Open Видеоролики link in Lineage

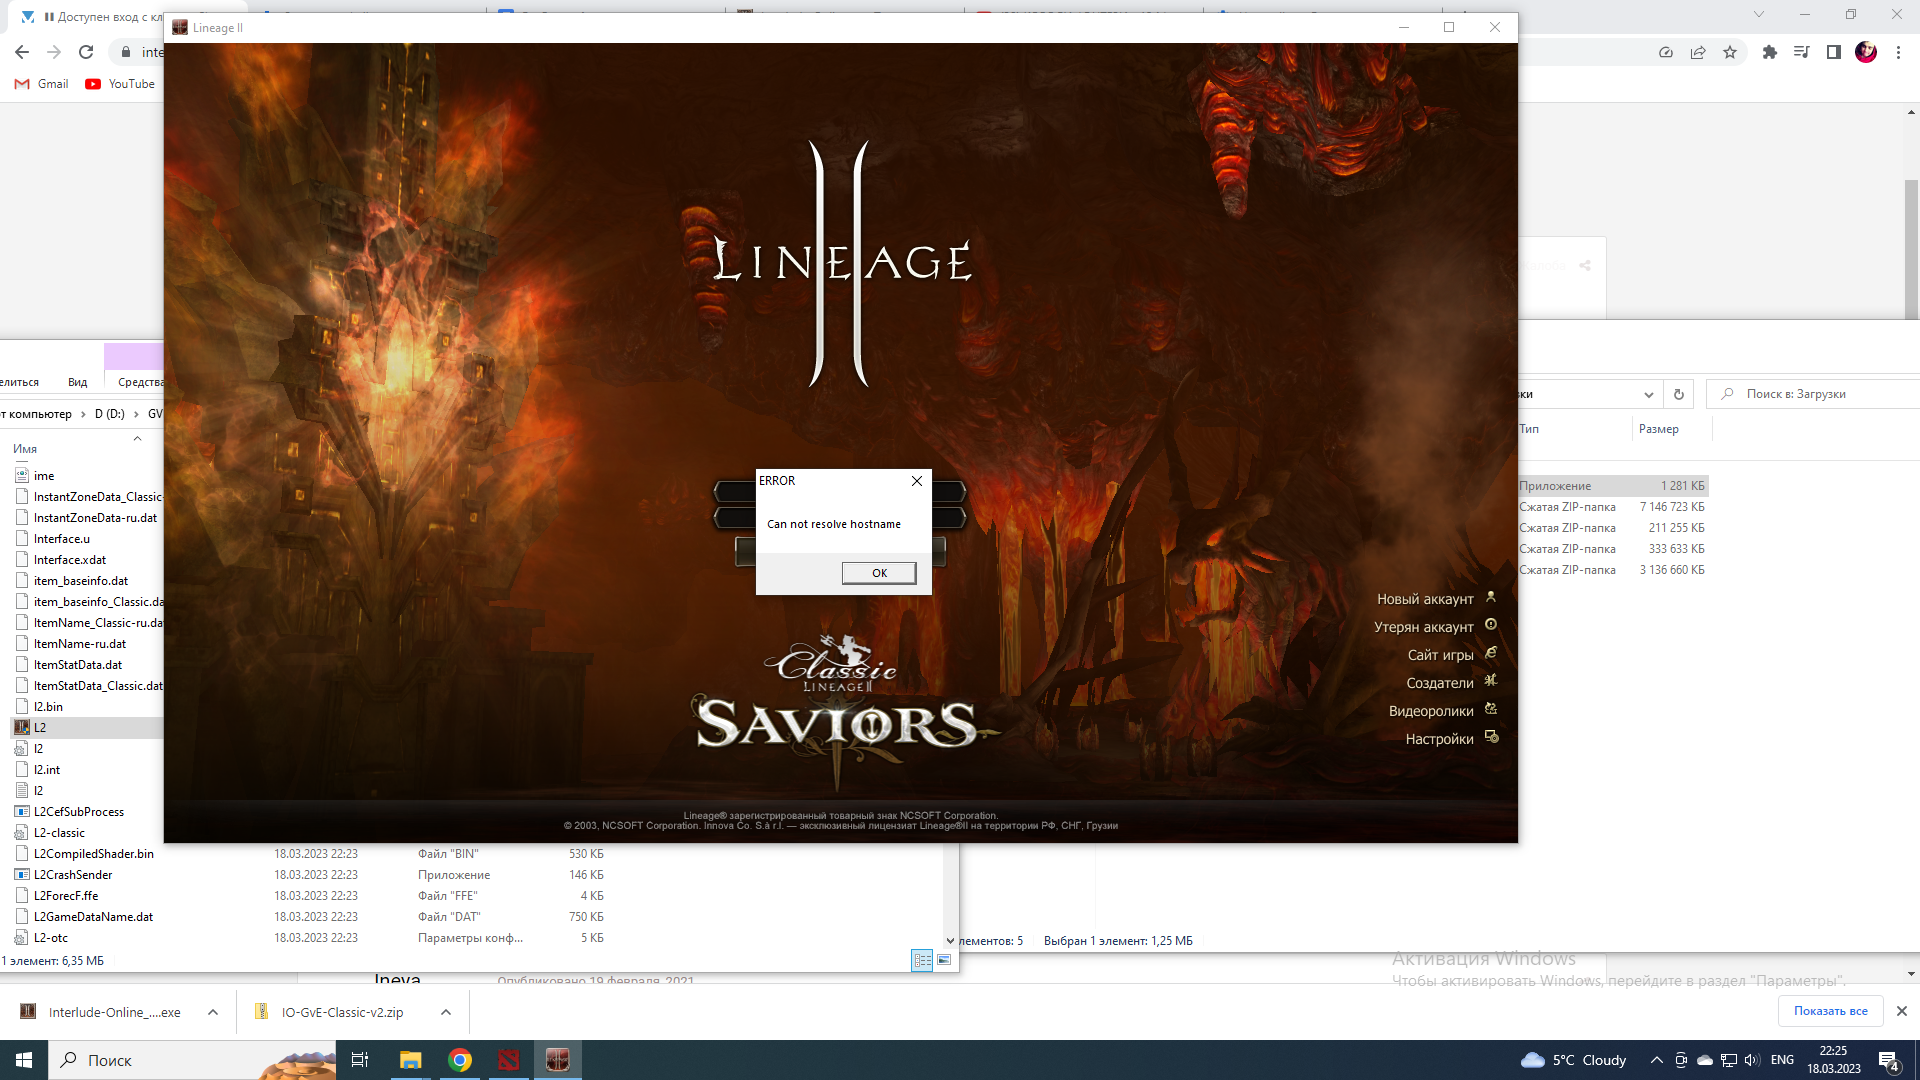(x=1431, y=711)
